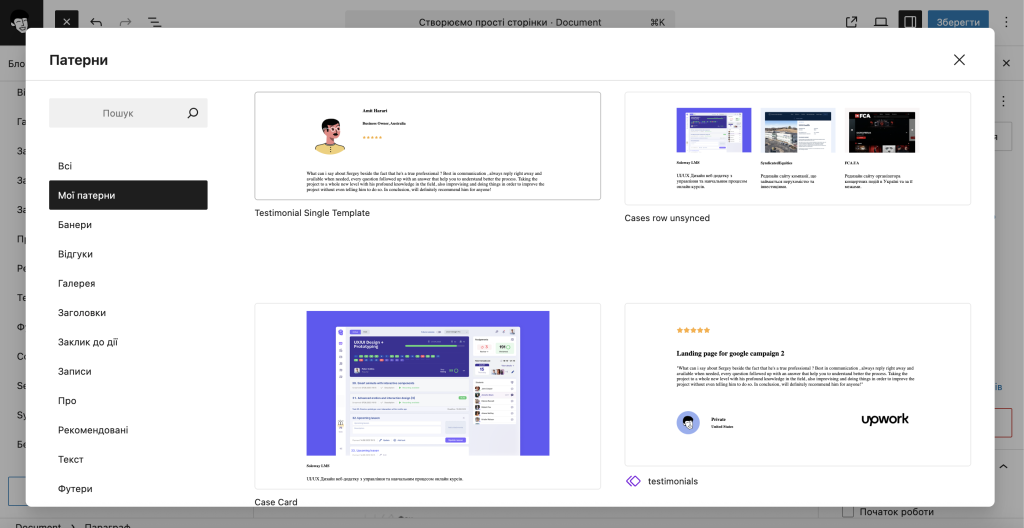The height and width of the screenshot is (528, 1024).
Task: Click the device preview laptop icon
Action: tap(881, 21)
